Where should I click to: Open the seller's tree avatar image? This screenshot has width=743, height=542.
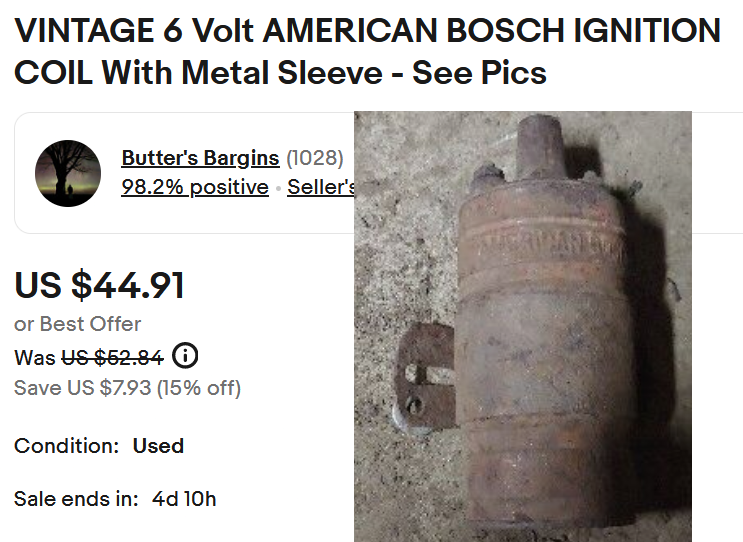point(68,173)
